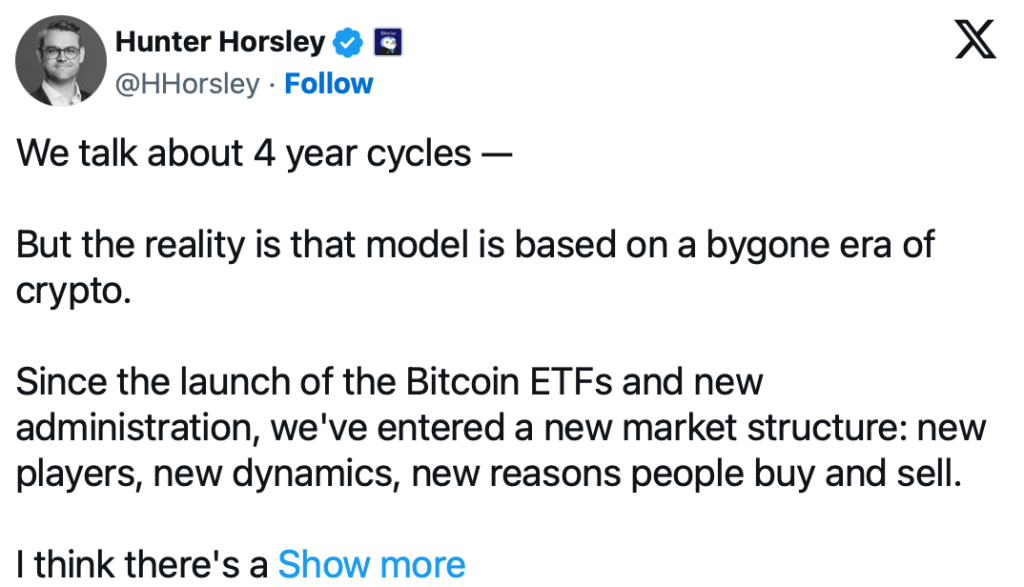Open the @HHorsley handle link
Viewport: 1024px width, 587px height.
188,84
